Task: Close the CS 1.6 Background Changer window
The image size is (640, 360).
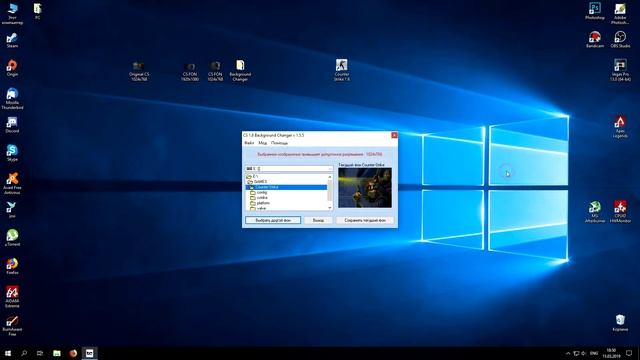Action: (394, 135)
